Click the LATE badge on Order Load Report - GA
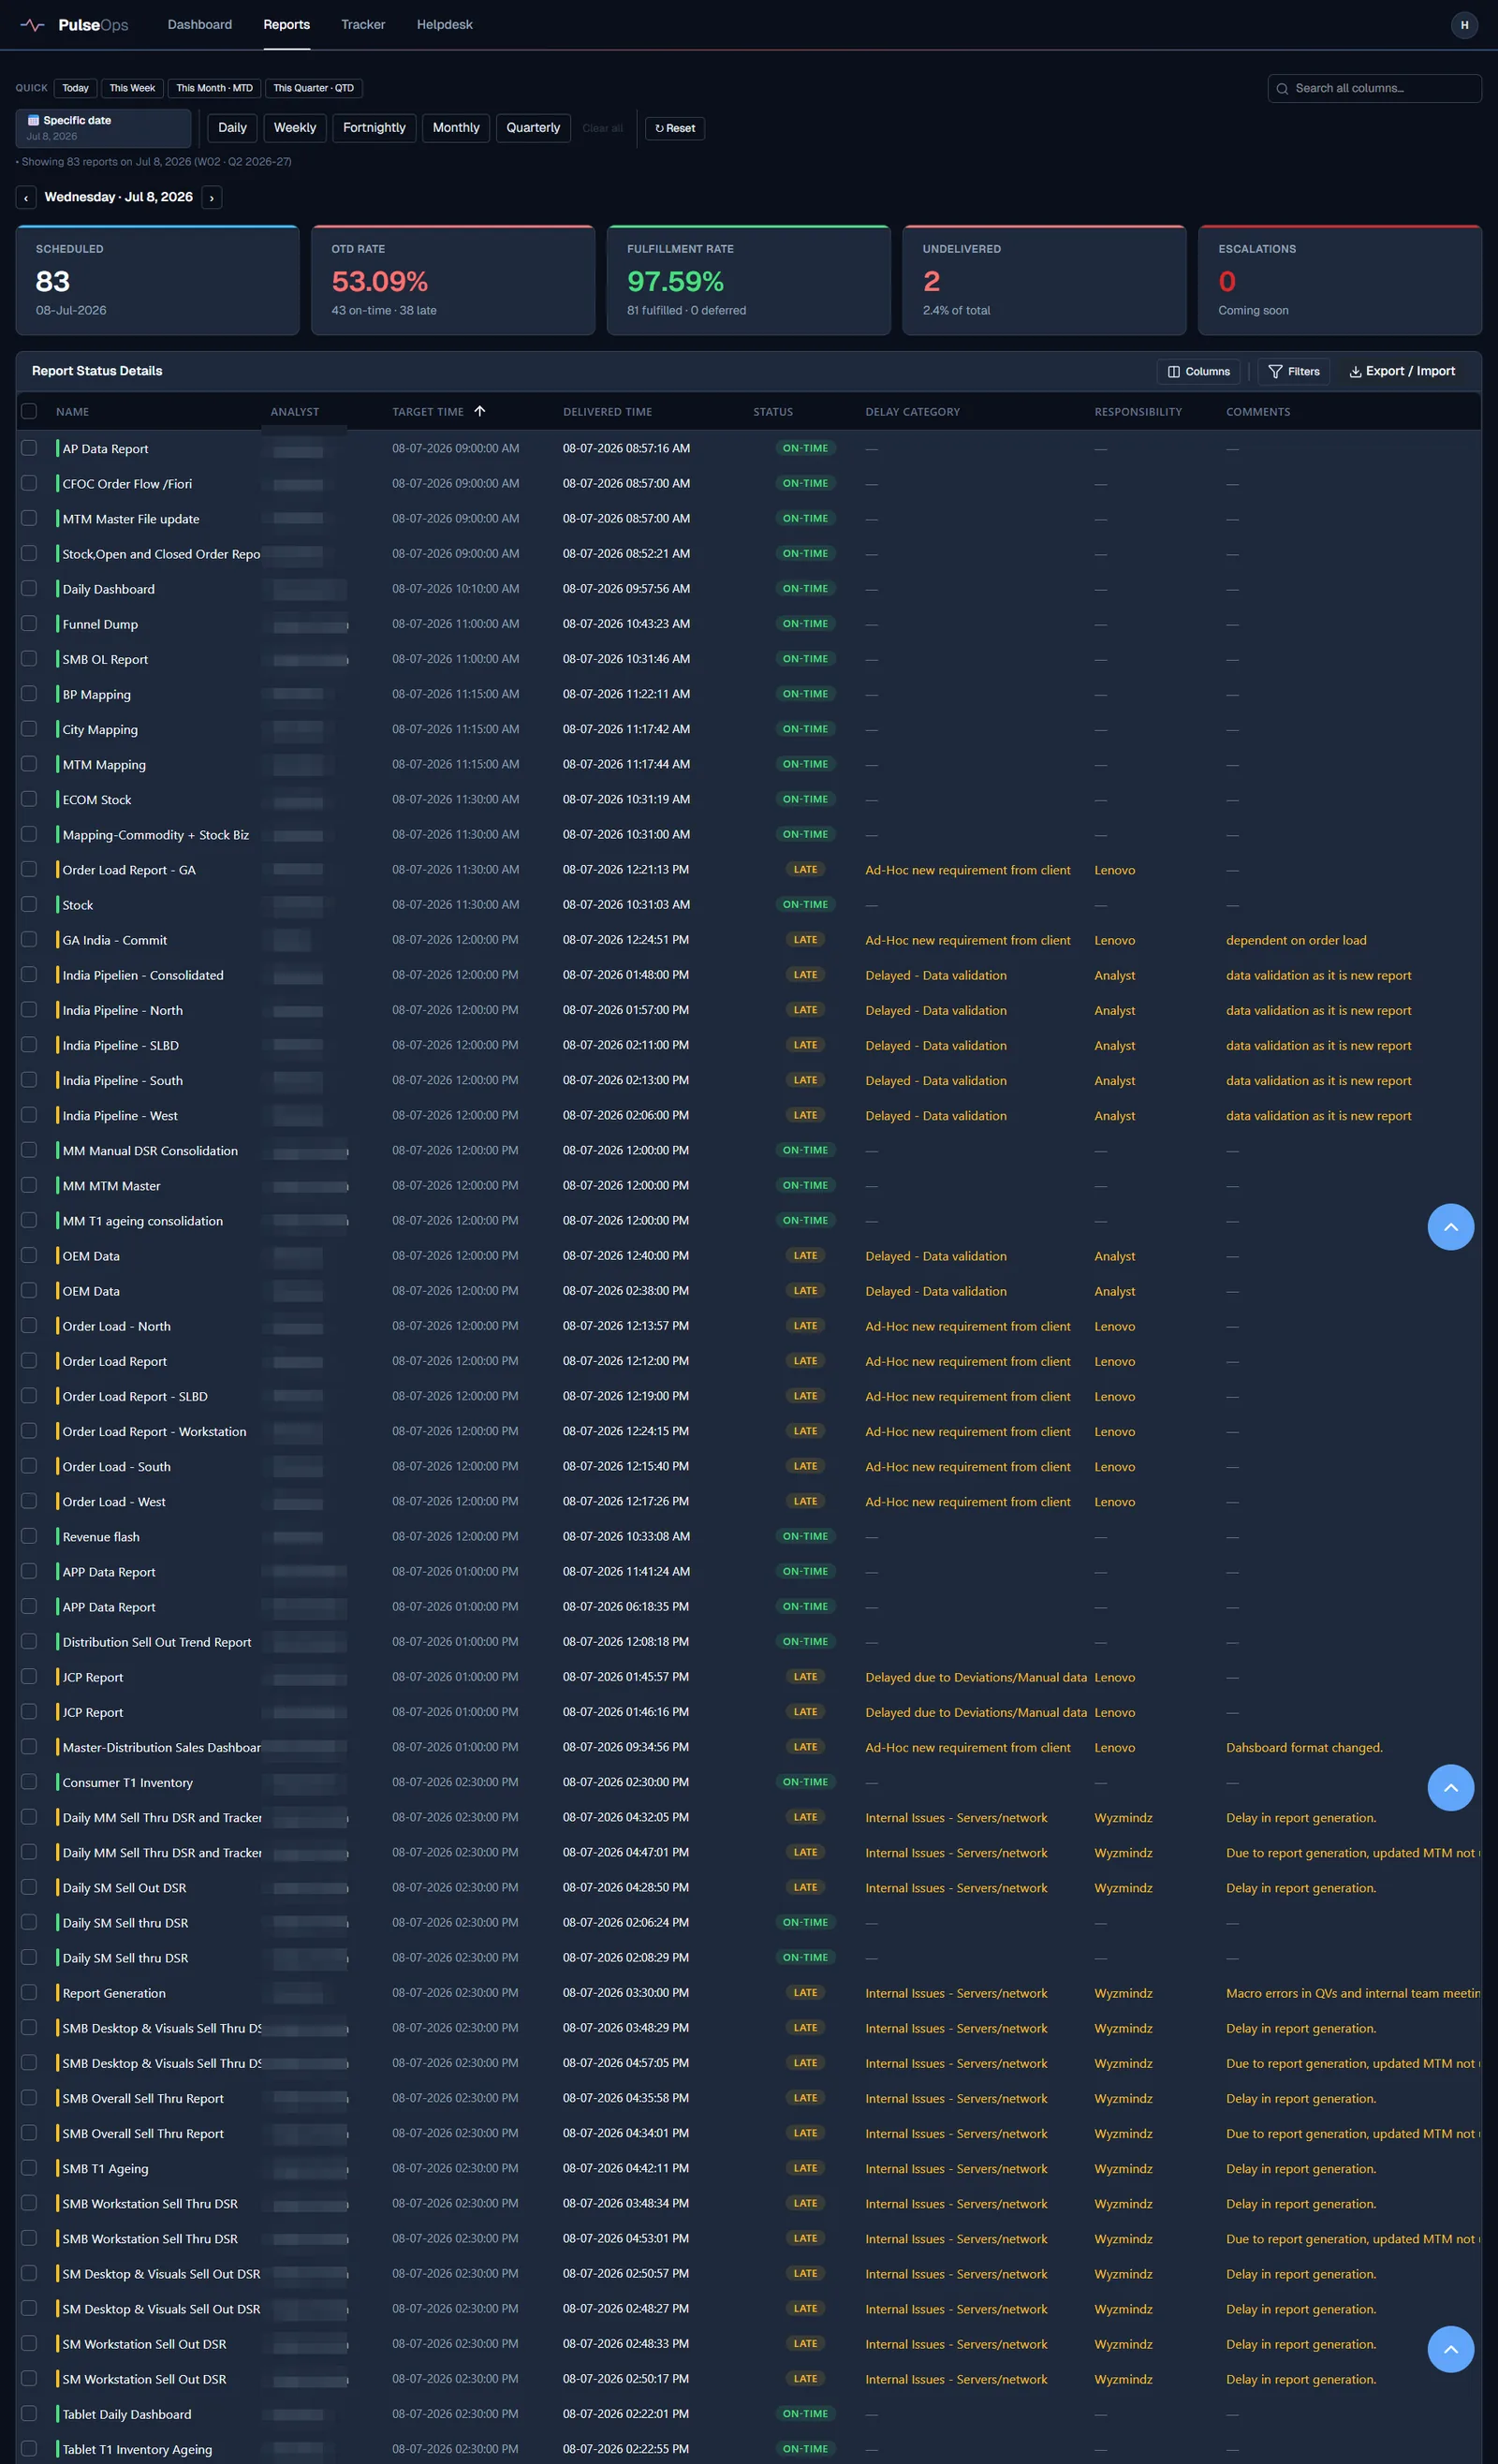 coord(805,869)
